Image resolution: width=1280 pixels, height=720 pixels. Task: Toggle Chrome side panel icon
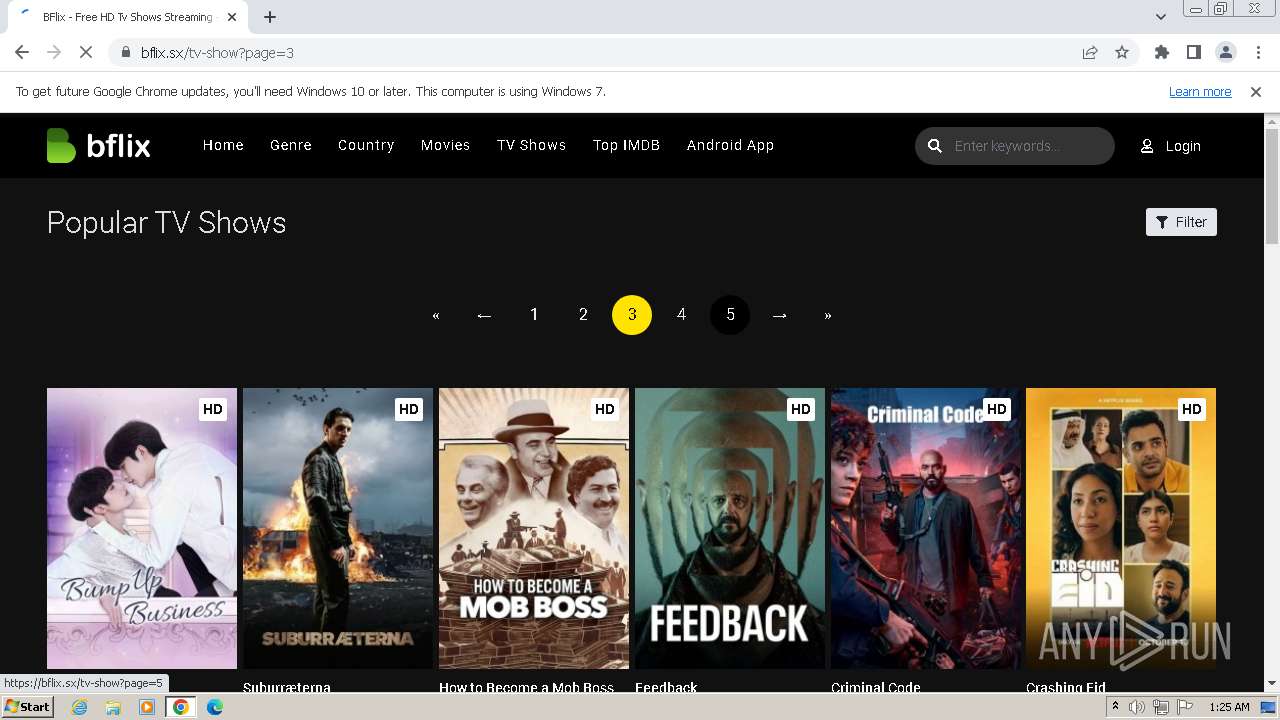[x=1194, y=53]
